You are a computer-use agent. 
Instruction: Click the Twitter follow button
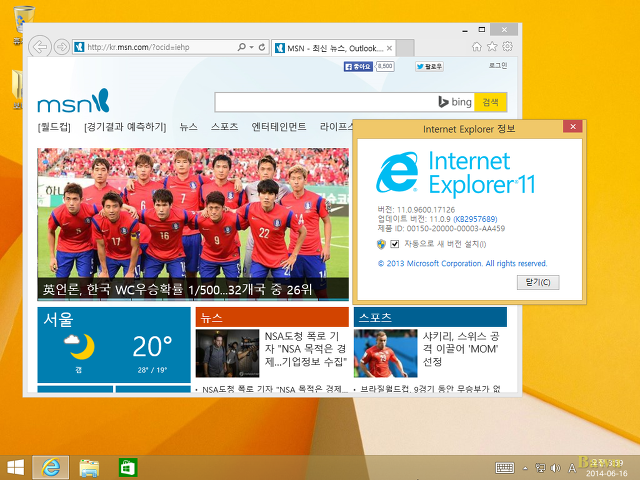point(429,66)
